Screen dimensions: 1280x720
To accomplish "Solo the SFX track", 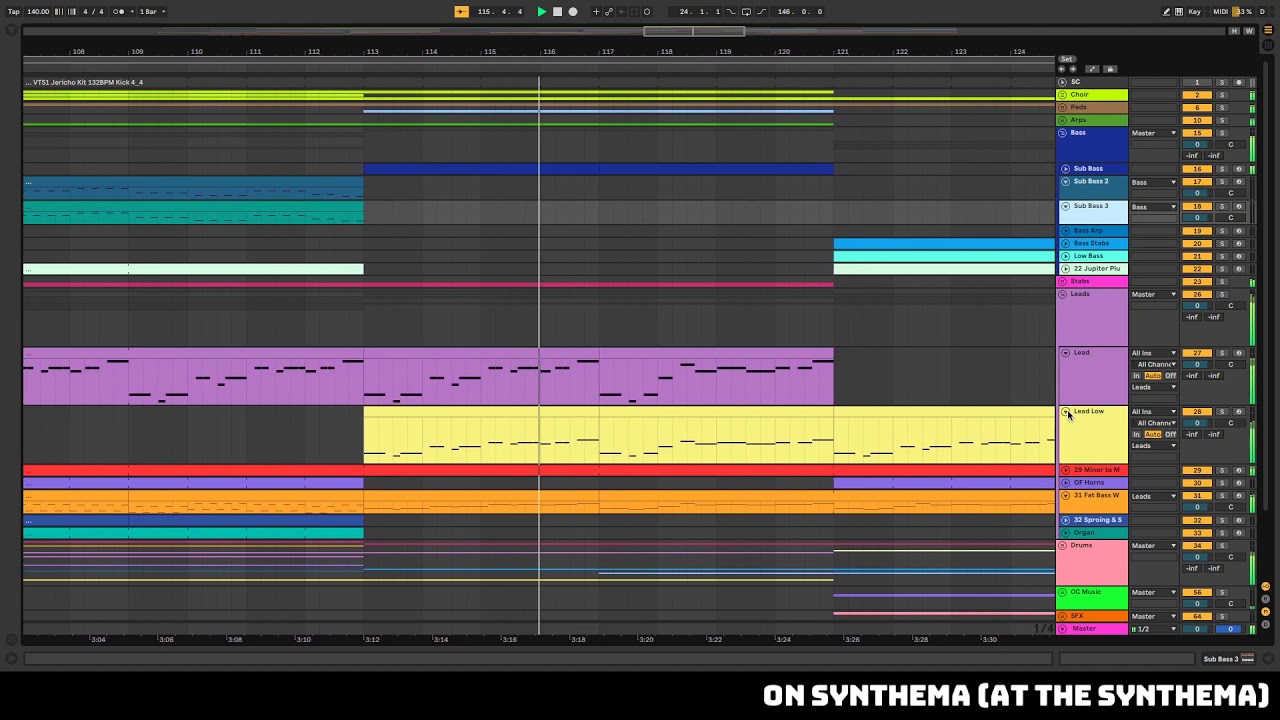I will click(1222, 616).
